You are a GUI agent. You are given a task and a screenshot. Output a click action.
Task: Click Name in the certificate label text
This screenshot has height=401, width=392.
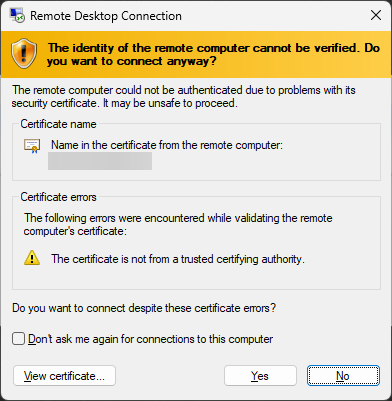click(x=167, y=145)
